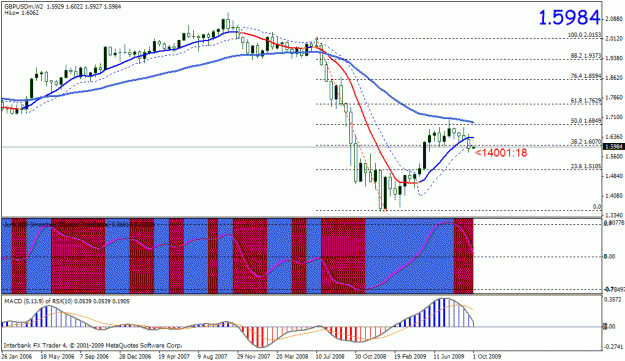Click the -0.2741 MACD scale value
The image size is (625, 361).
(x=613, y=347)
